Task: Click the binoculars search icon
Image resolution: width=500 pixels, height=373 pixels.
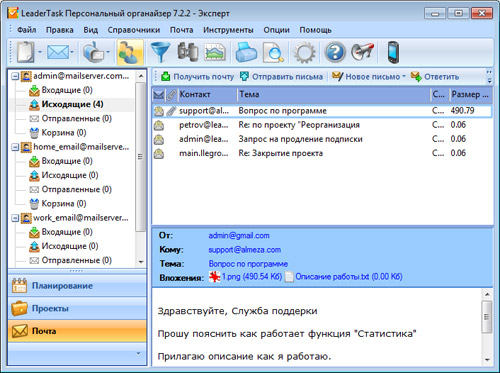Action: point(188,52)
